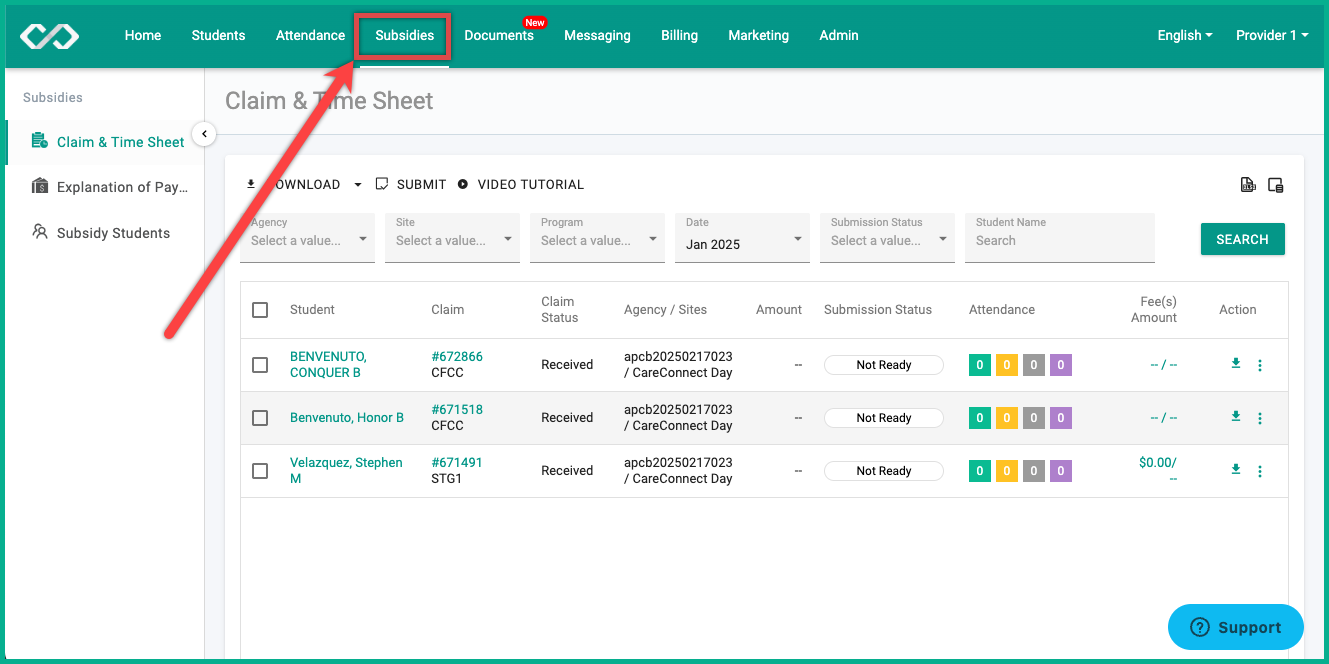Open the Site filter dropdown
Image resolution: width=1329 pixels, height=664 pixels.
(x=452, y=238)
